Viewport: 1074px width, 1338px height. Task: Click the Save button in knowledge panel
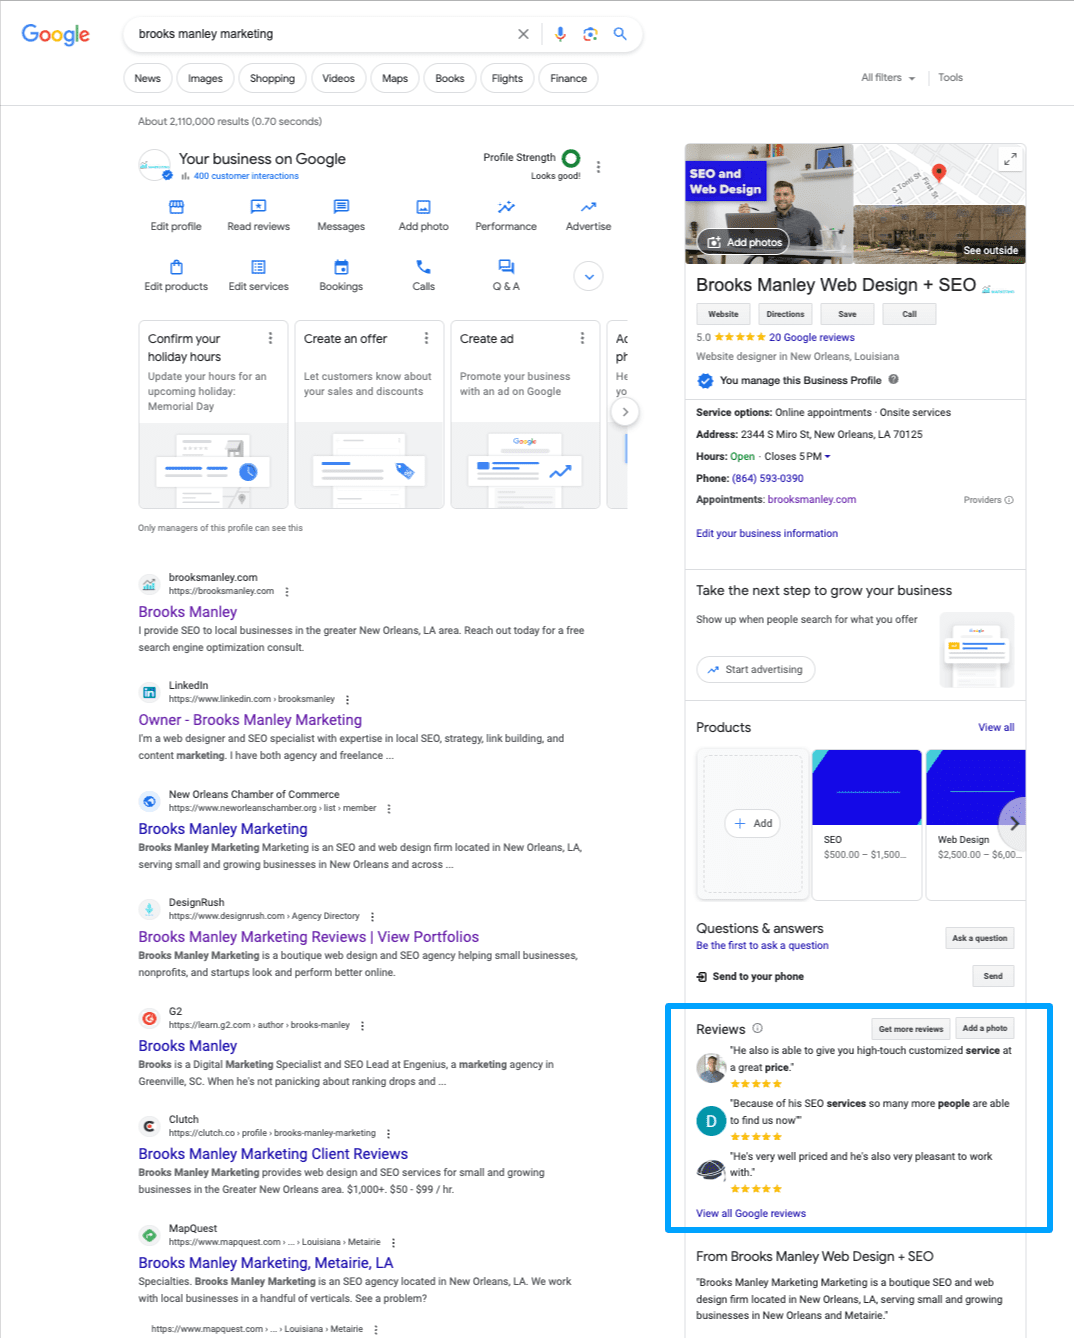[x=847, y=314]
